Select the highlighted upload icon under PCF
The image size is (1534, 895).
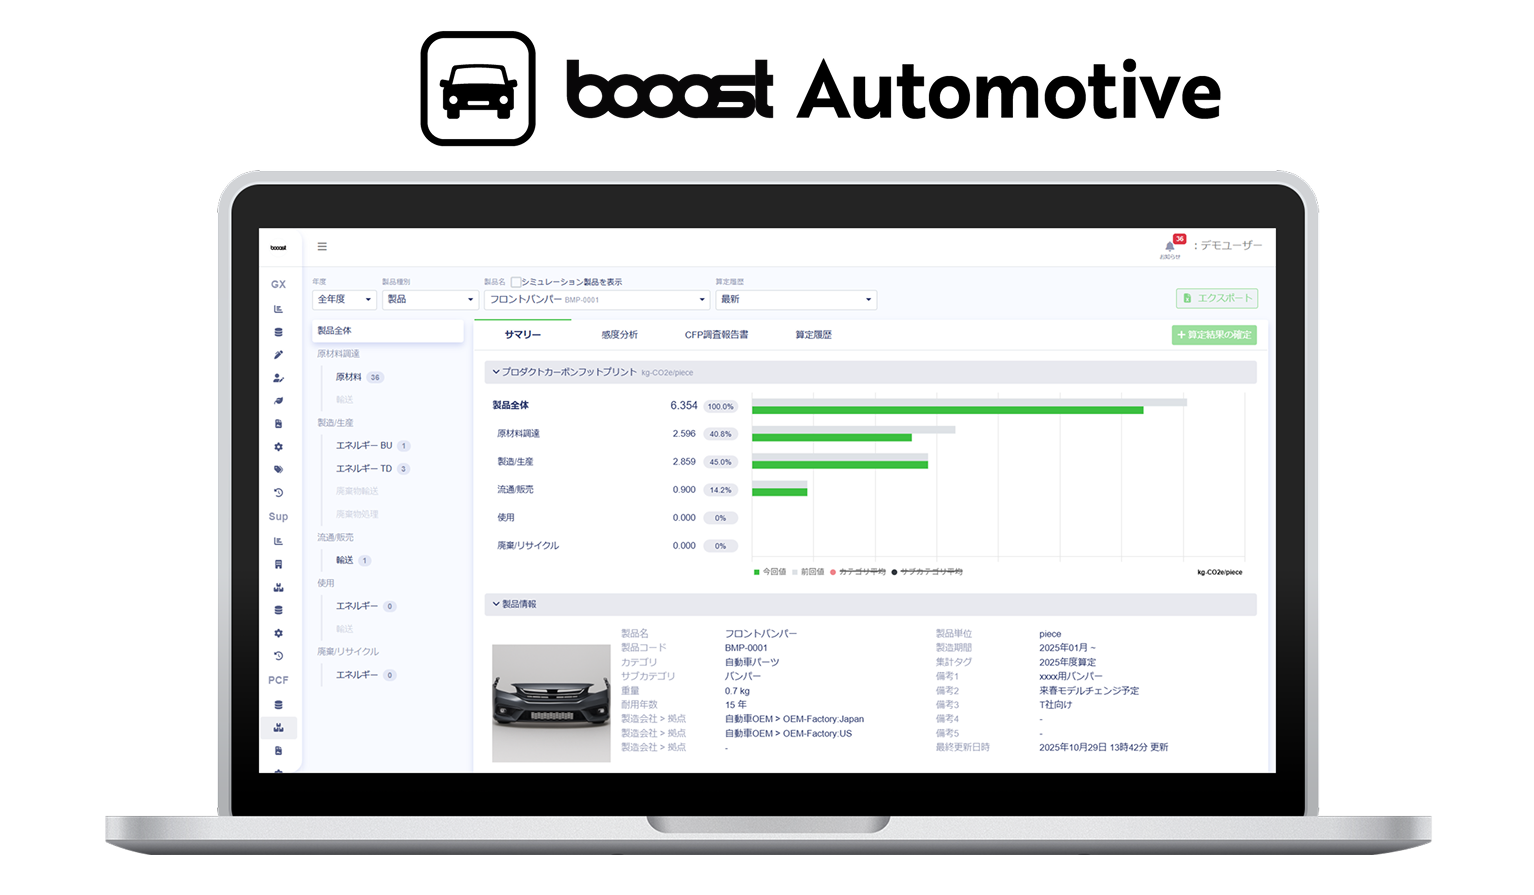[x=278, y=727]
